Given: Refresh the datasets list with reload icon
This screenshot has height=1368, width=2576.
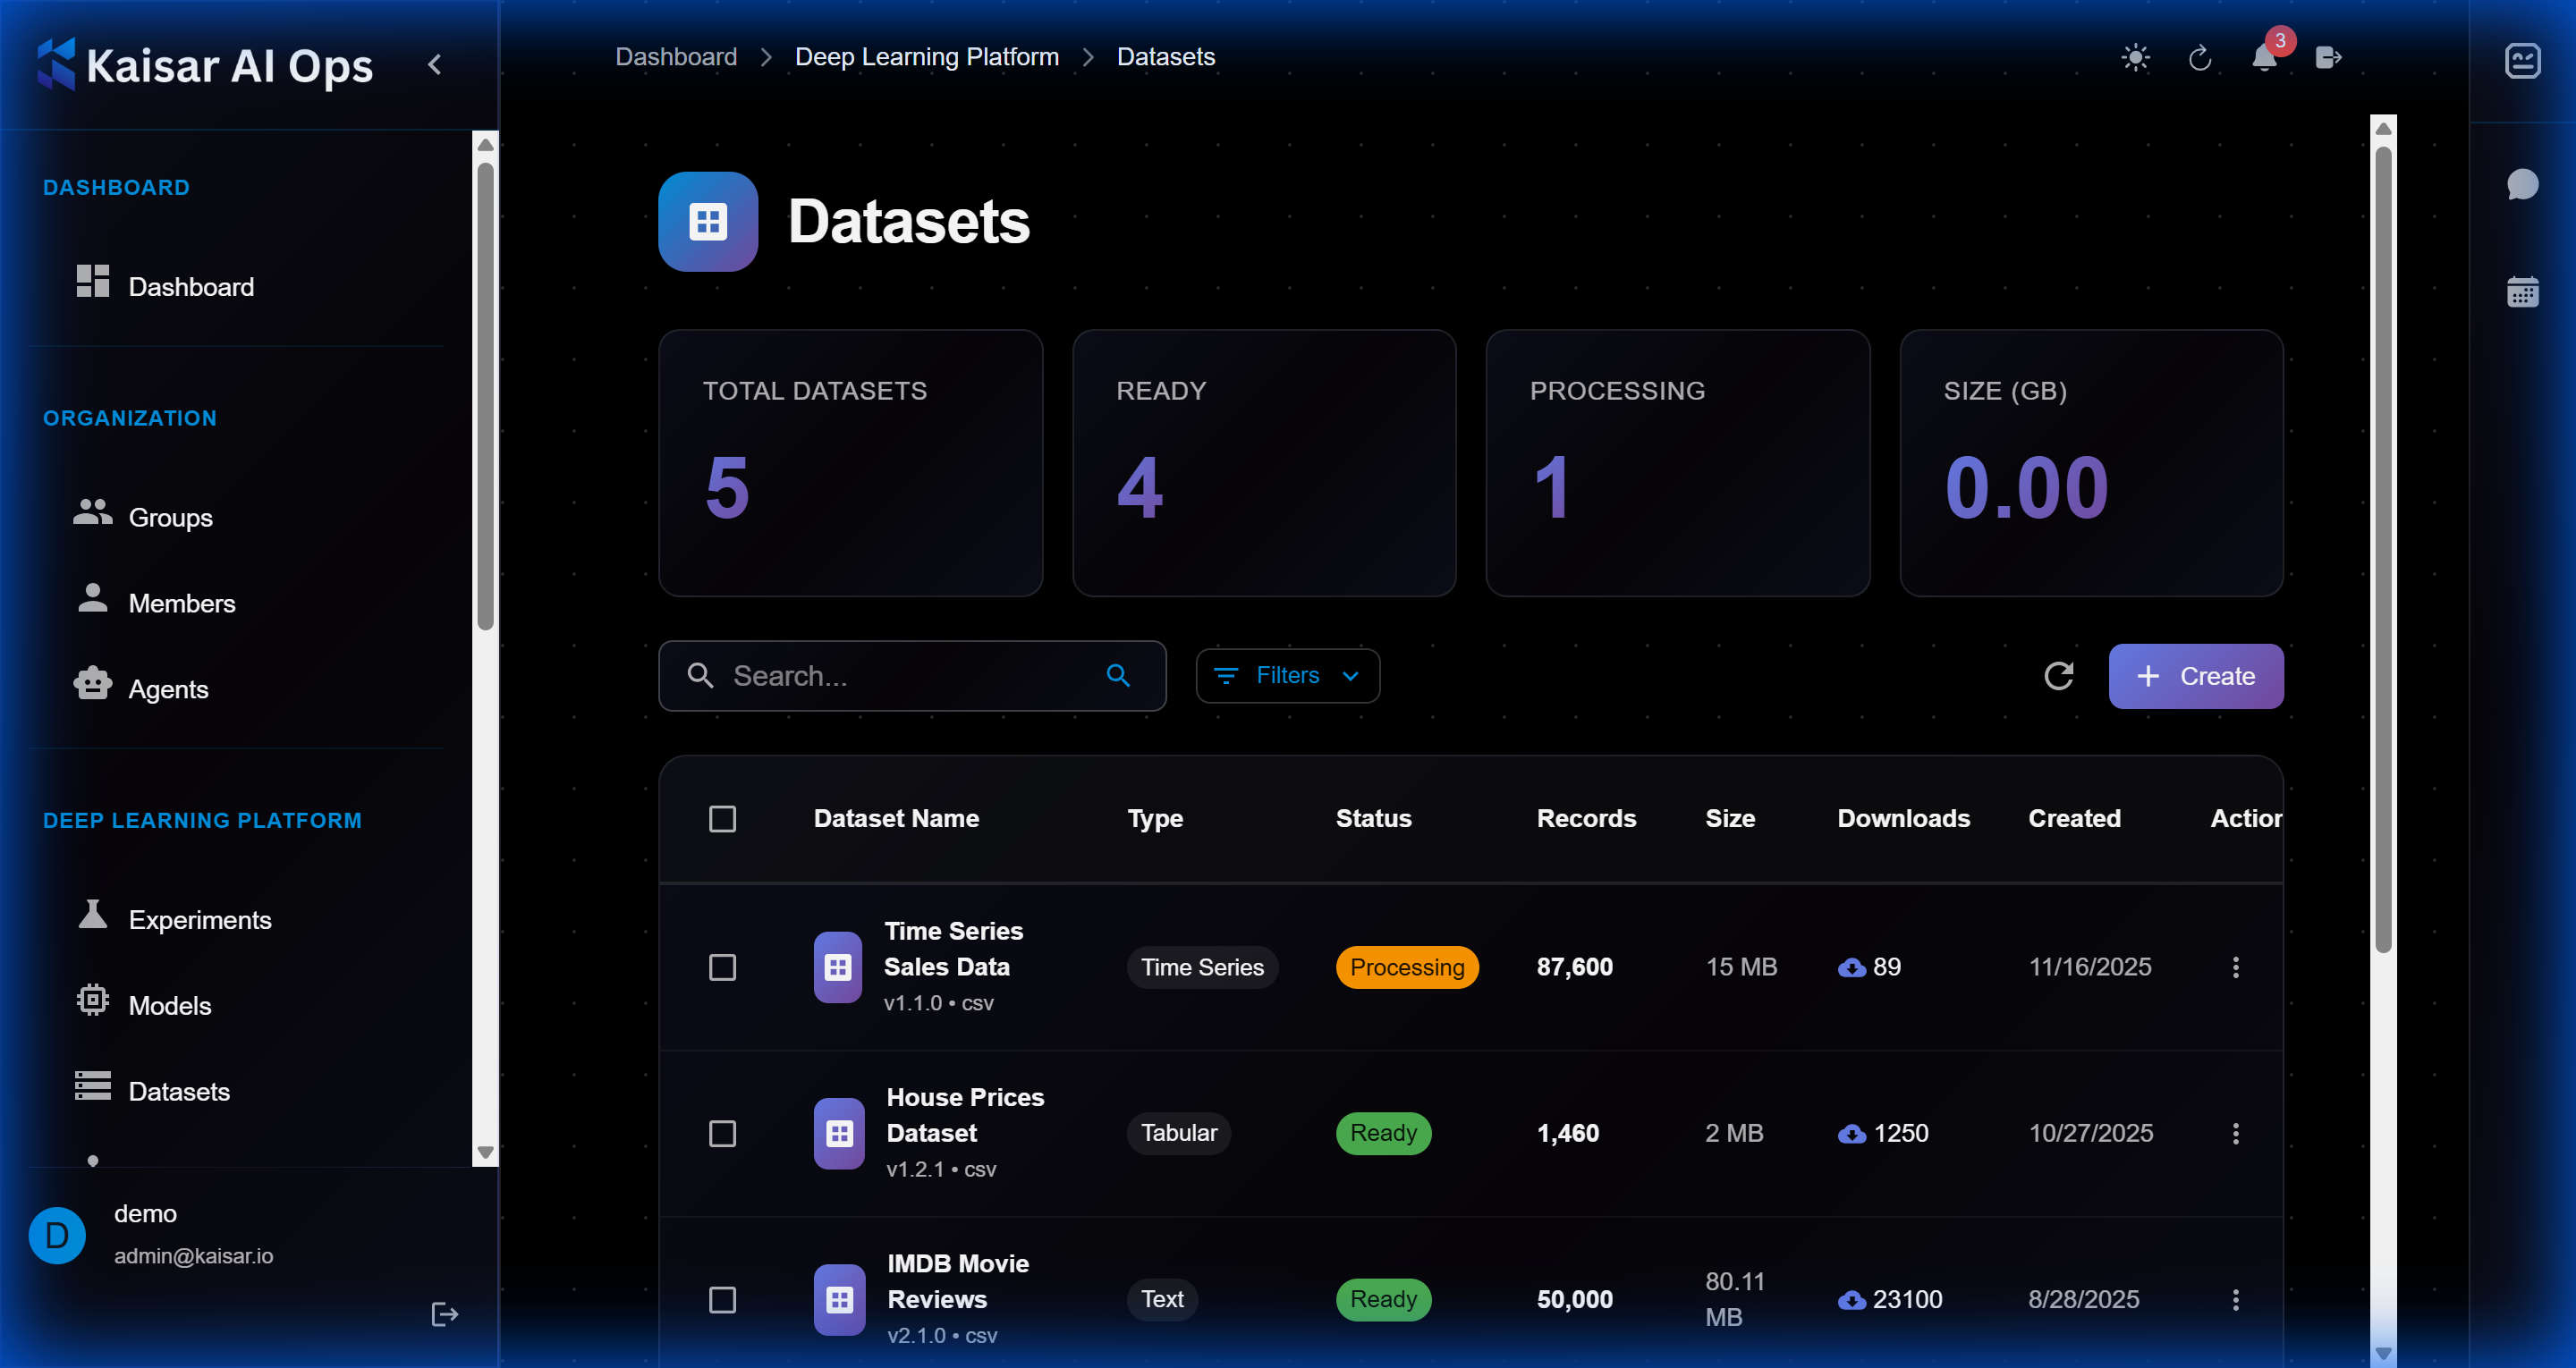Looking at the screenshot, I should coord(2060,676).
